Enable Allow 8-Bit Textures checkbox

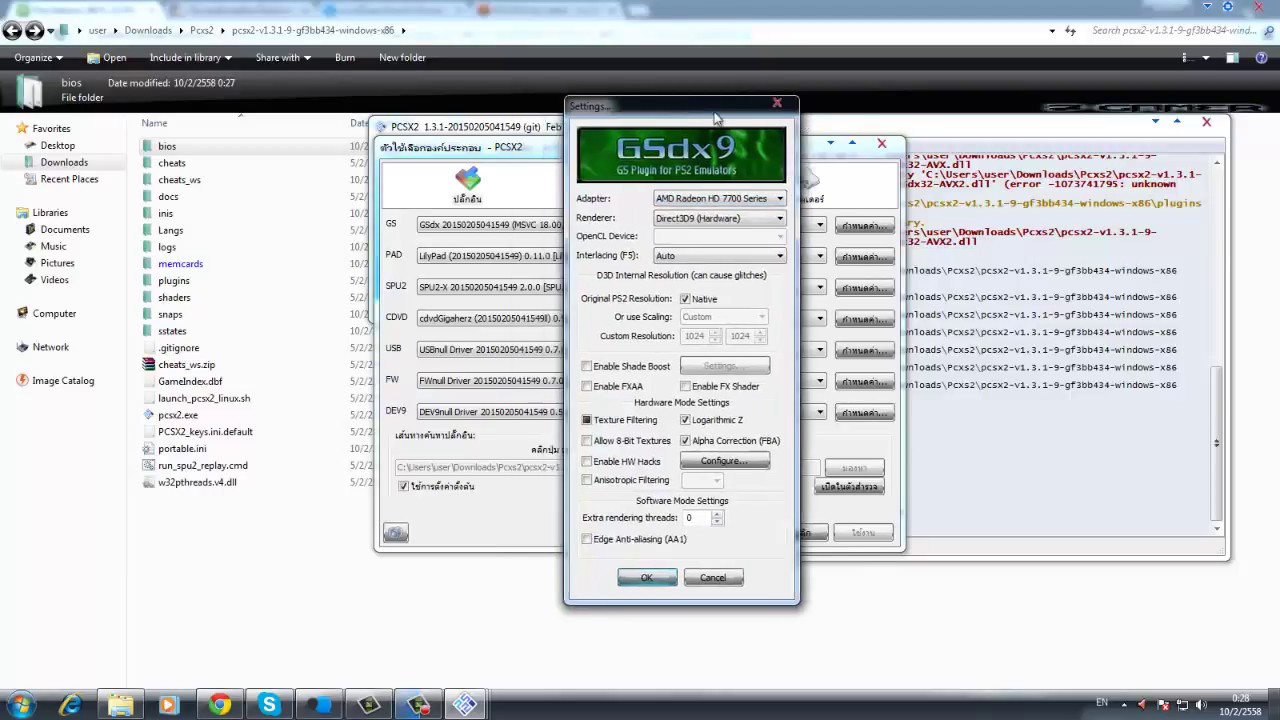point(587,441)
